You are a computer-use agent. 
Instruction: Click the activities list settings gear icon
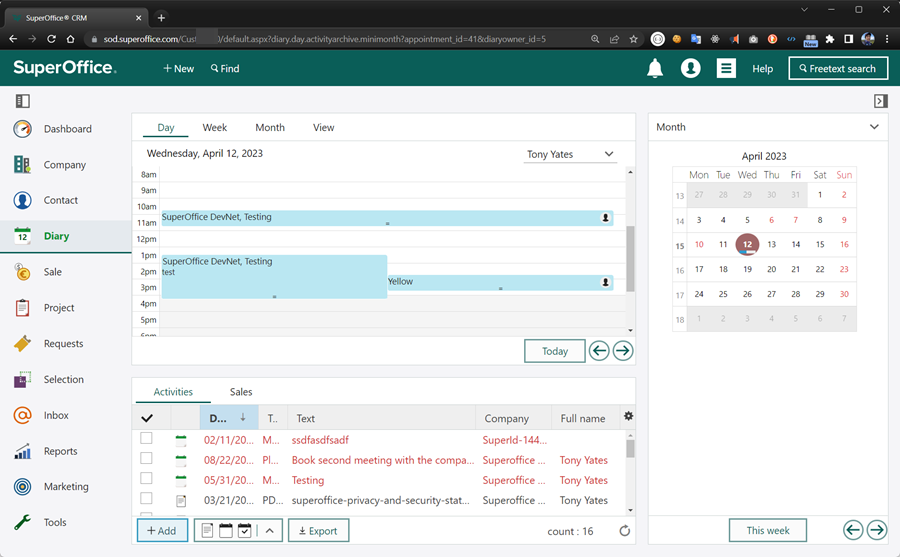point(628,417)
